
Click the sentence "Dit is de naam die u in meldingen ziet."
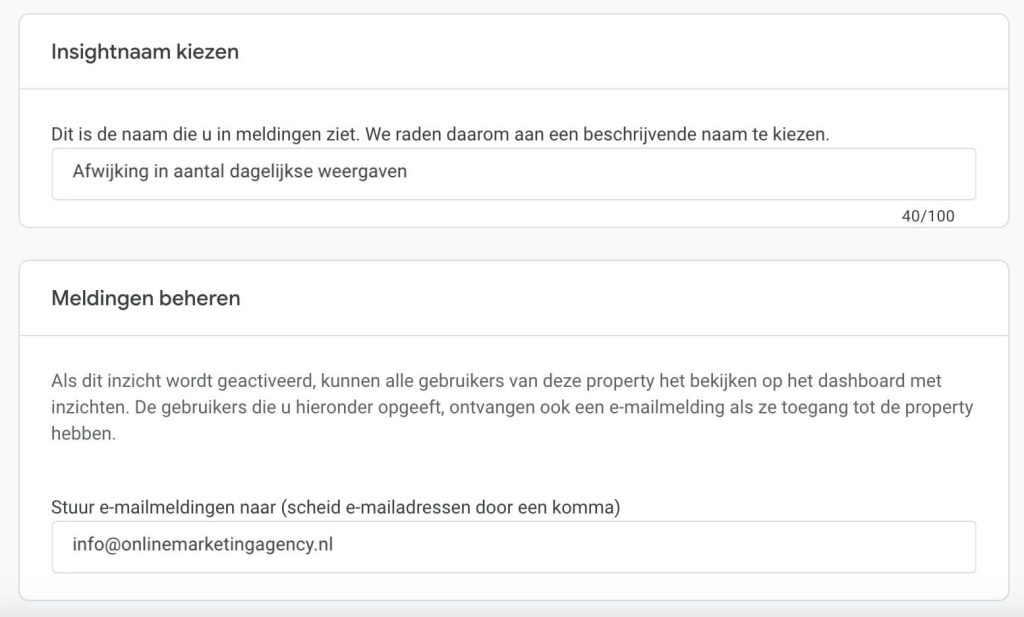coord(205,134)
